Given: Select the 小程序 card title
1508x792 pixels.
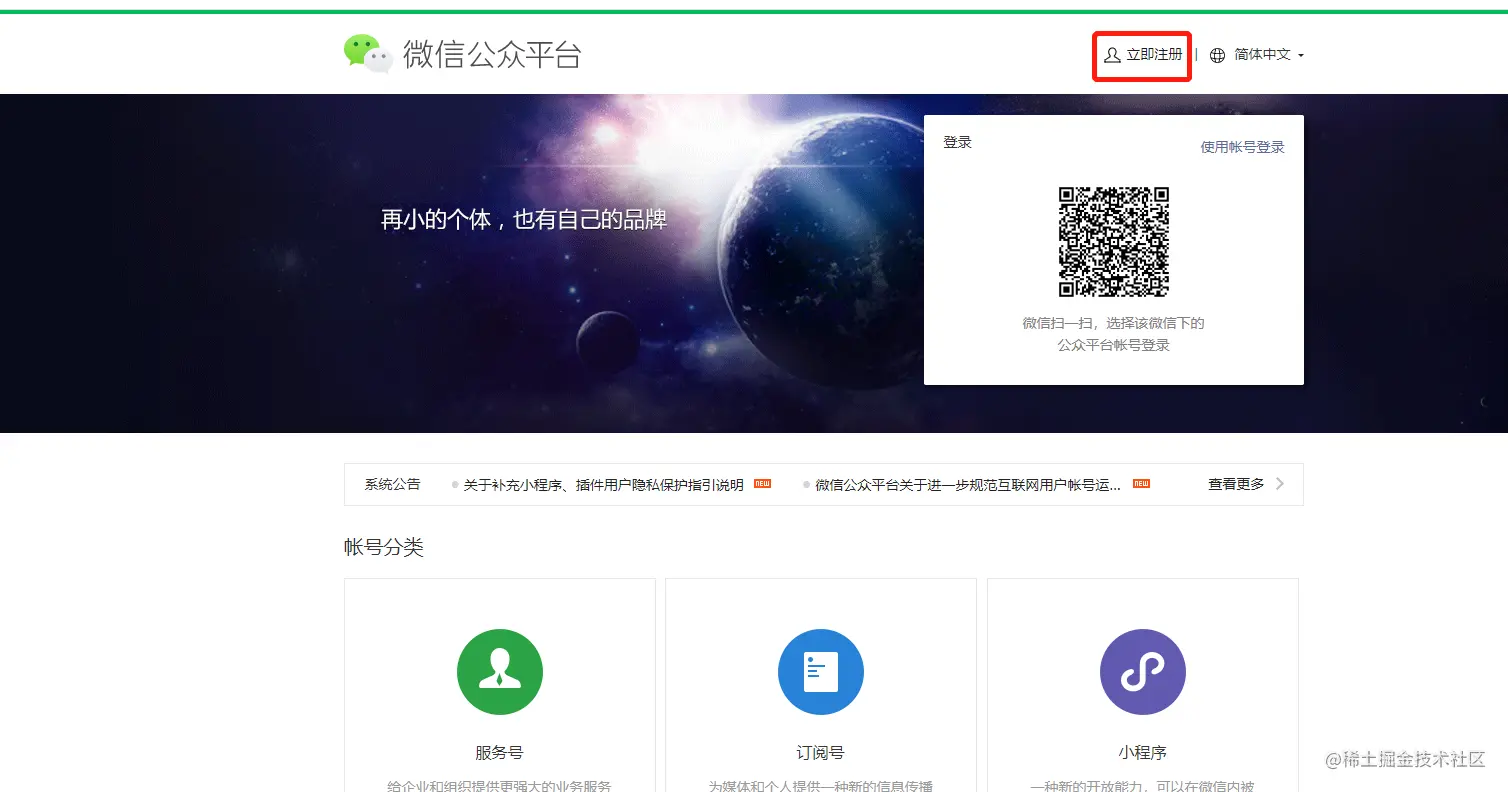Looking at the screenshot, I should [x=1143, y=753].
